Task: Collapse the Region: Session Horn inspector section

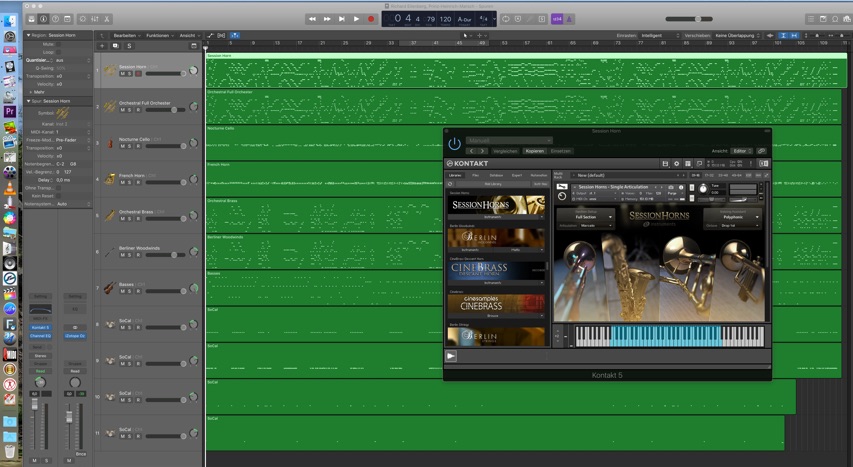Action: [28, 35]
